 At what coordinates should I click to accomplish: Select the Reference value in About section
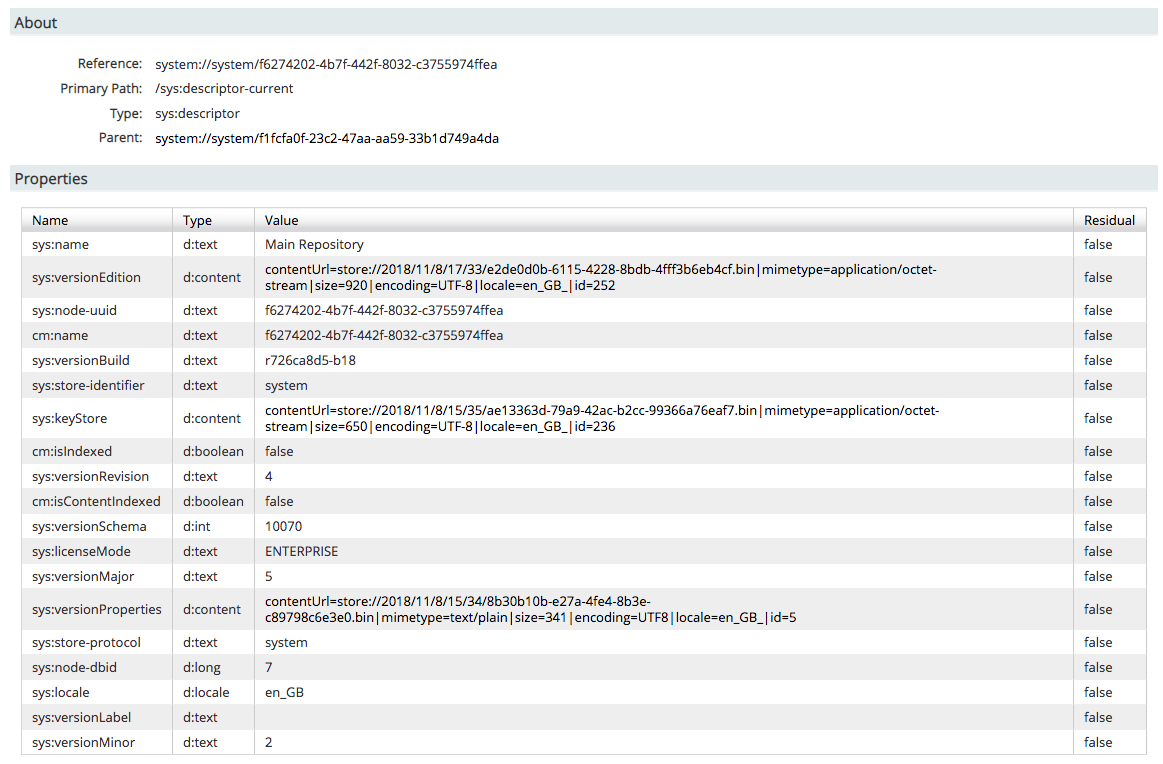326,65
